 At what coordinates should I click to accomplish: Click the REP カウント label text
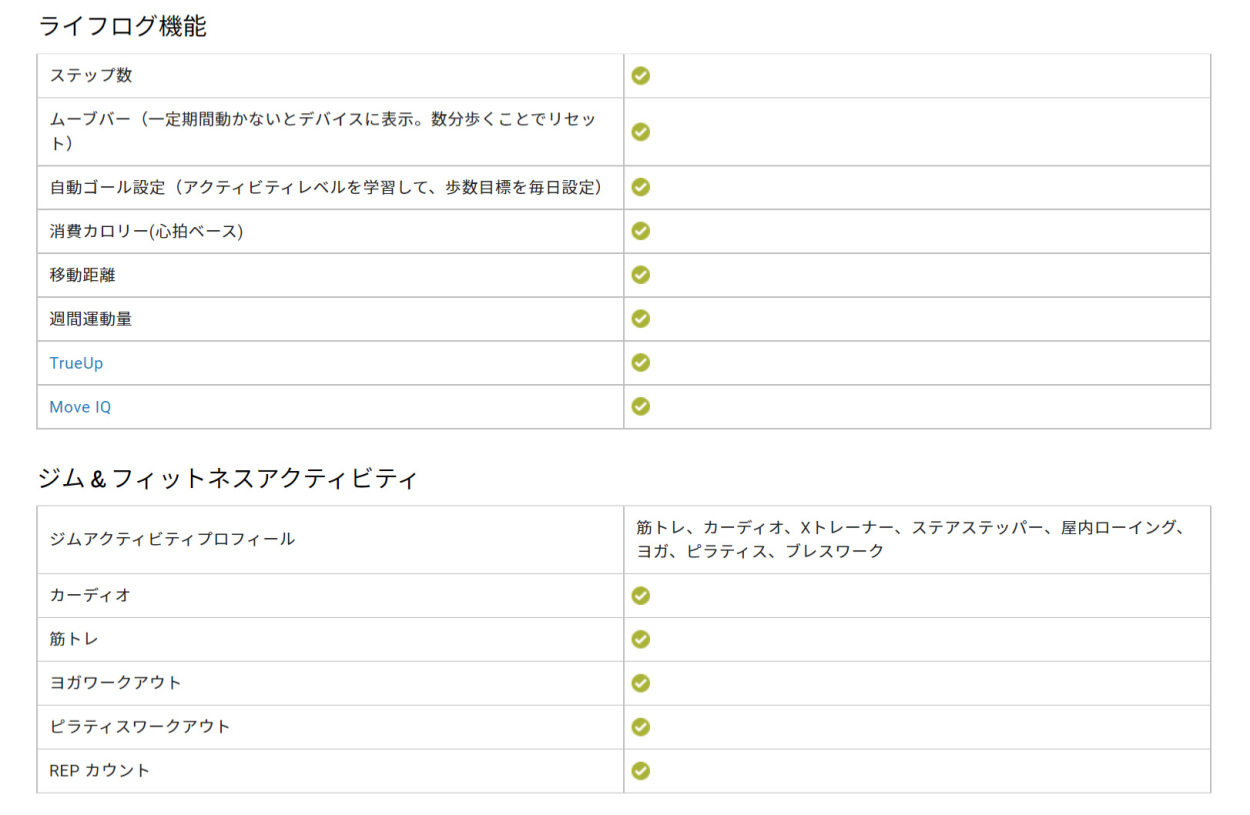[99, 771]
